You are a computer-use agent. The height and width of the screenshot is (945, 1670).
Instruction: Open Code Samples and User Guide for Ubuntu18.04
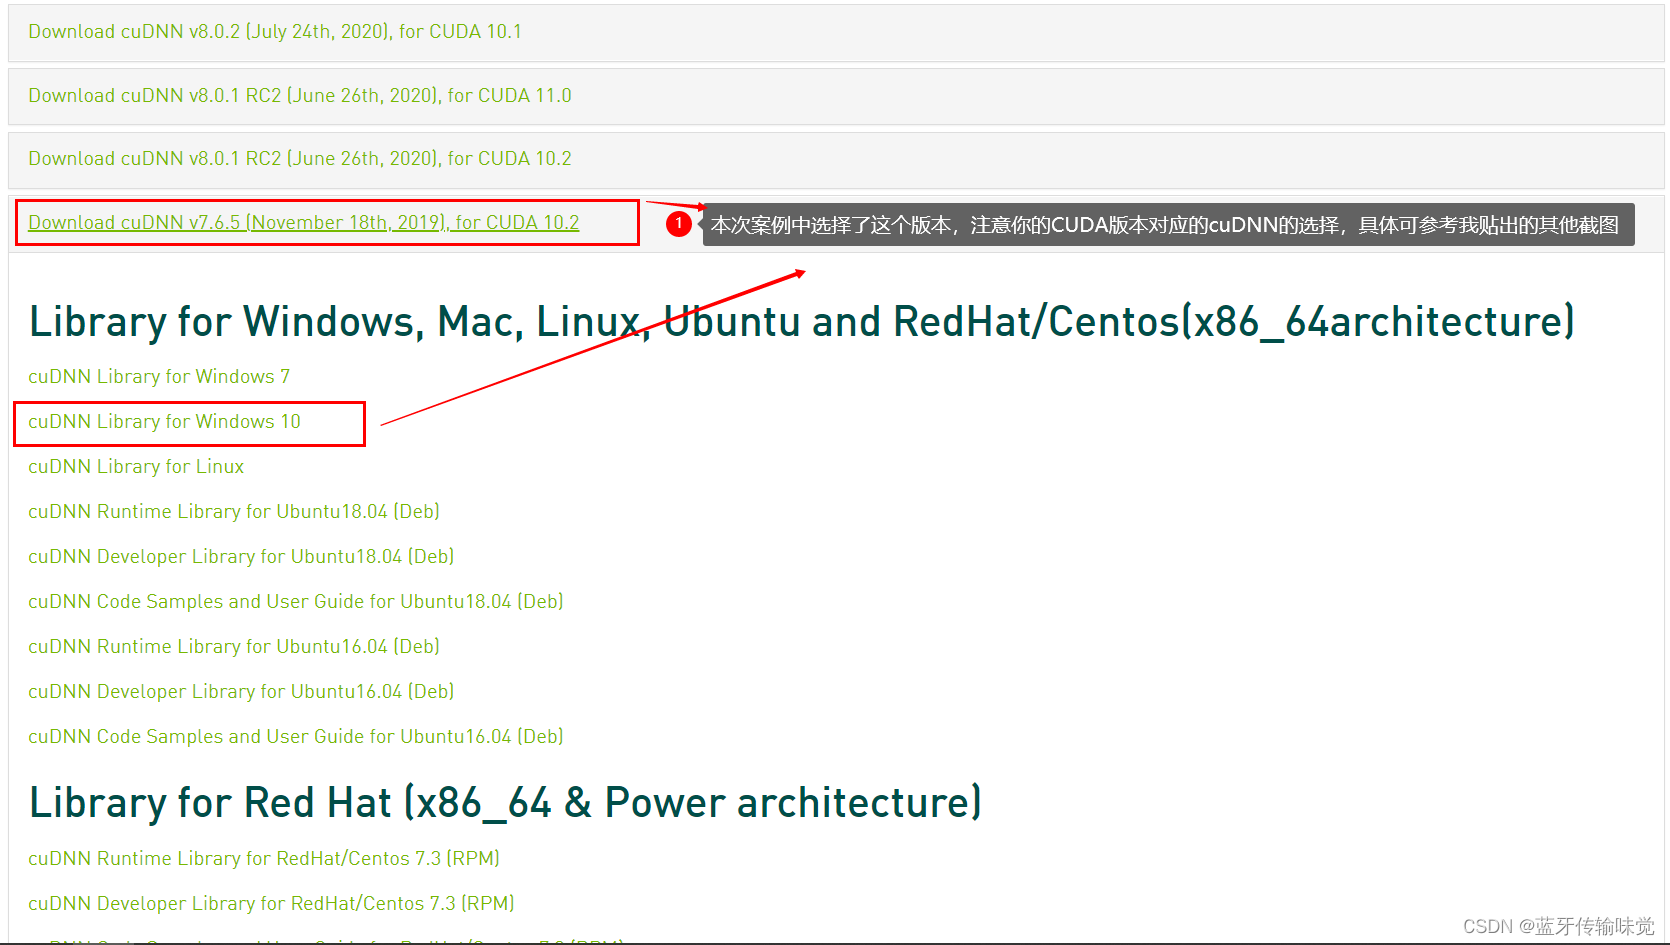(x=296, y=601)
